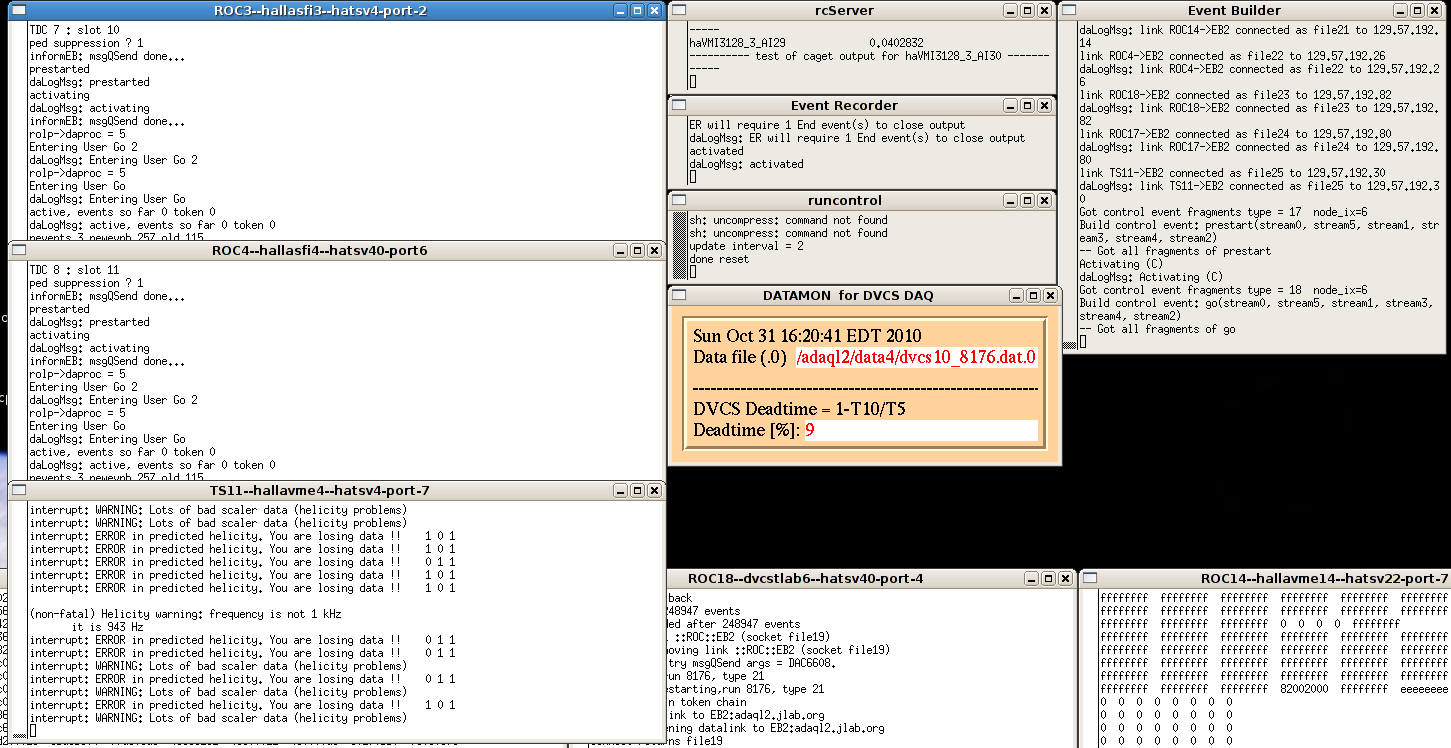Click '-- Got all fragments of prestart'
1451x748 pixels.
1176,251
